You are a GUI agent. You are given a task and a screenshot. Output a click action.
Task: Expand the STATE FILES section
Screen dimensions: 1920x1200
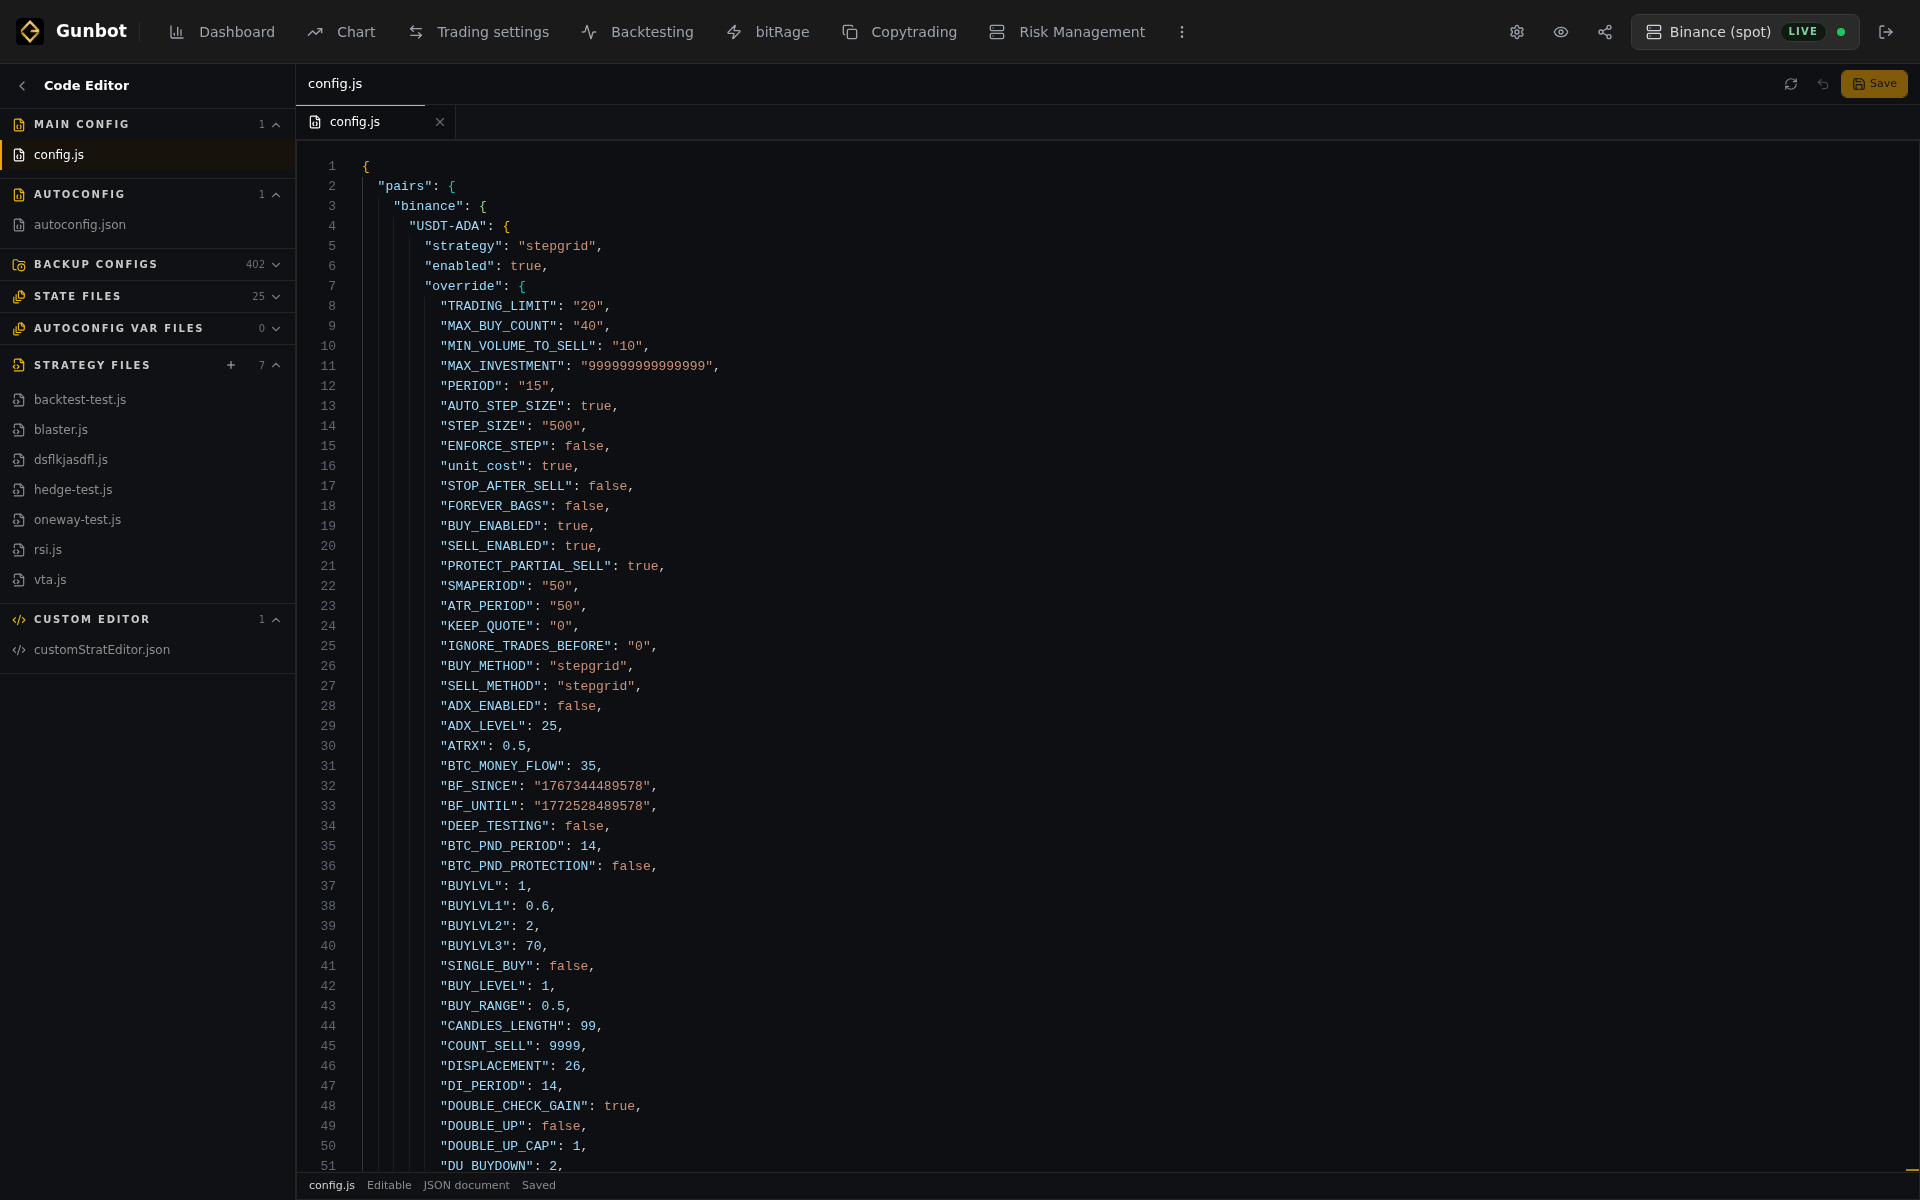pos(276,297)
